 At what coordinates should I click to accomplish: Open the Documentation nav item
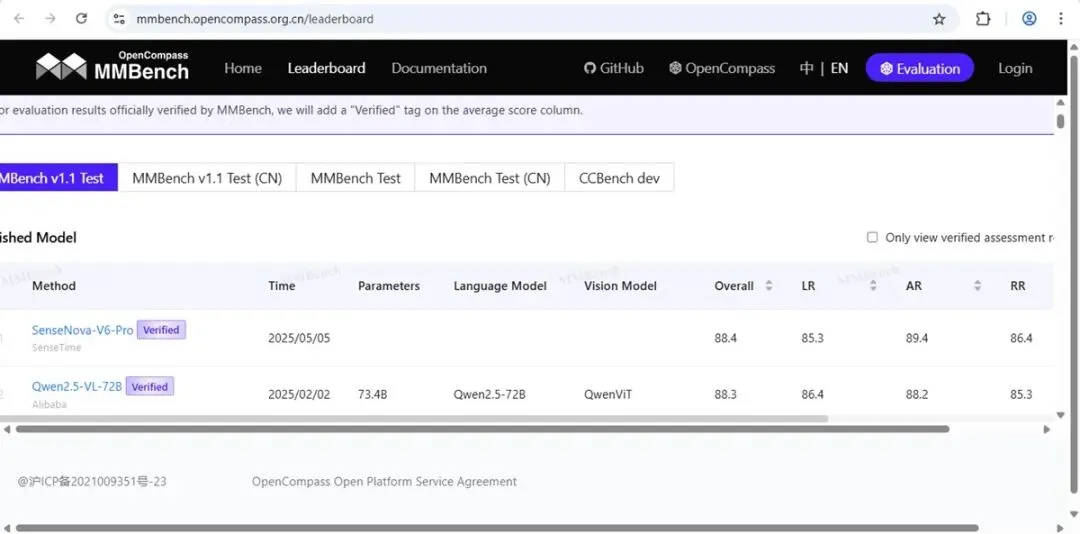(439, 68)
